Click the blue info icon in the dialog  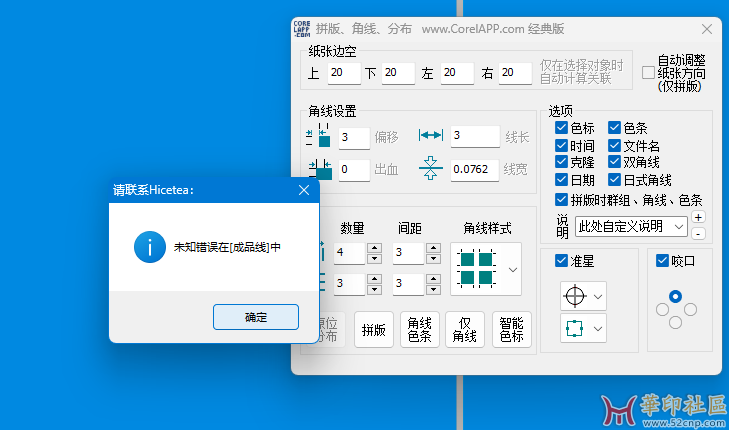(x=149, y=246)
